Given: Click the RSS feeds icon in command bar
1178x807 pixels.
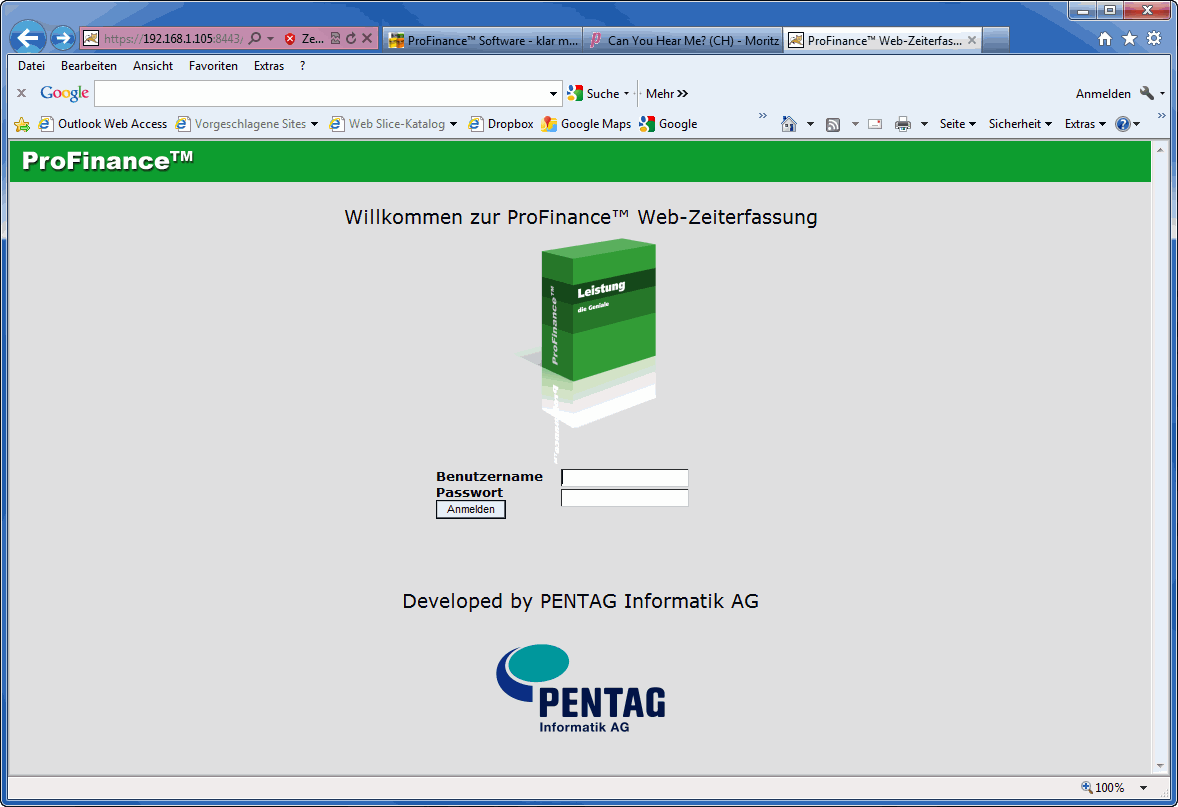Looking at the screenshot, I should (832, 124).
